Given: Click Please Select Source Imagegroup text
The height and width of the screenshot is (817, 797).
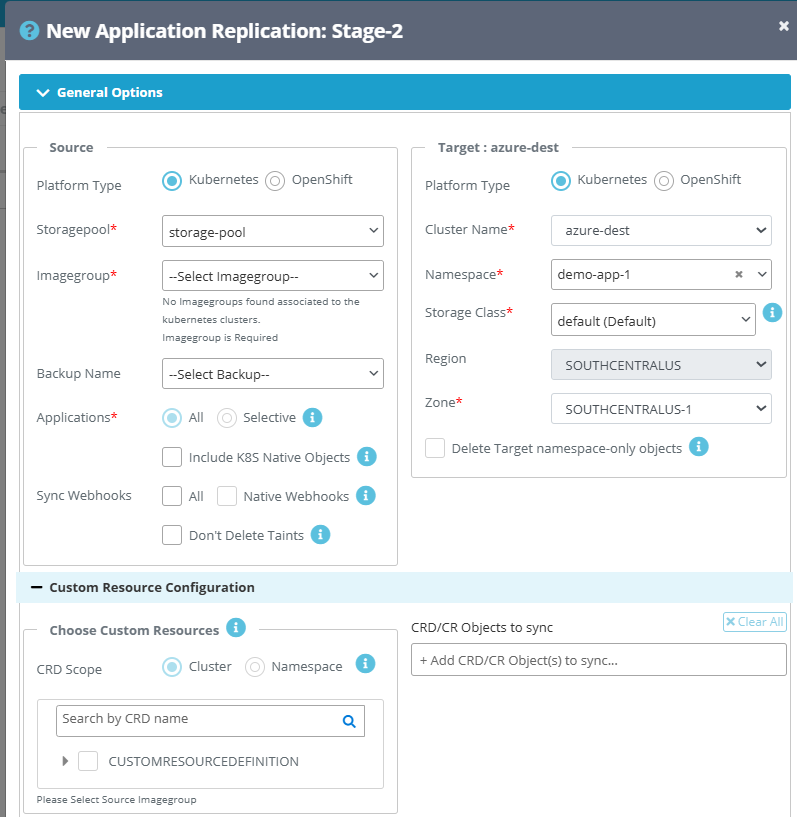Looking at the screenshot, I should pos(117,799).
